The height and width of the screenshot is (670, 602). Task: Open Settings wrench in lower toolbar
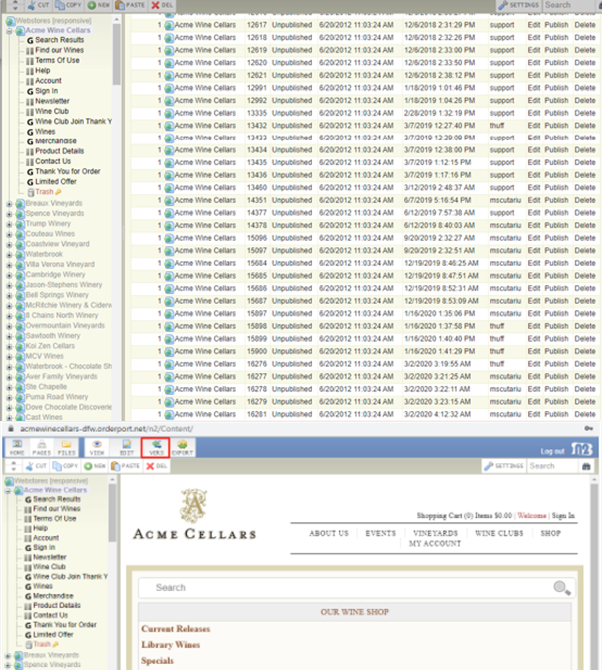point(503,466)
